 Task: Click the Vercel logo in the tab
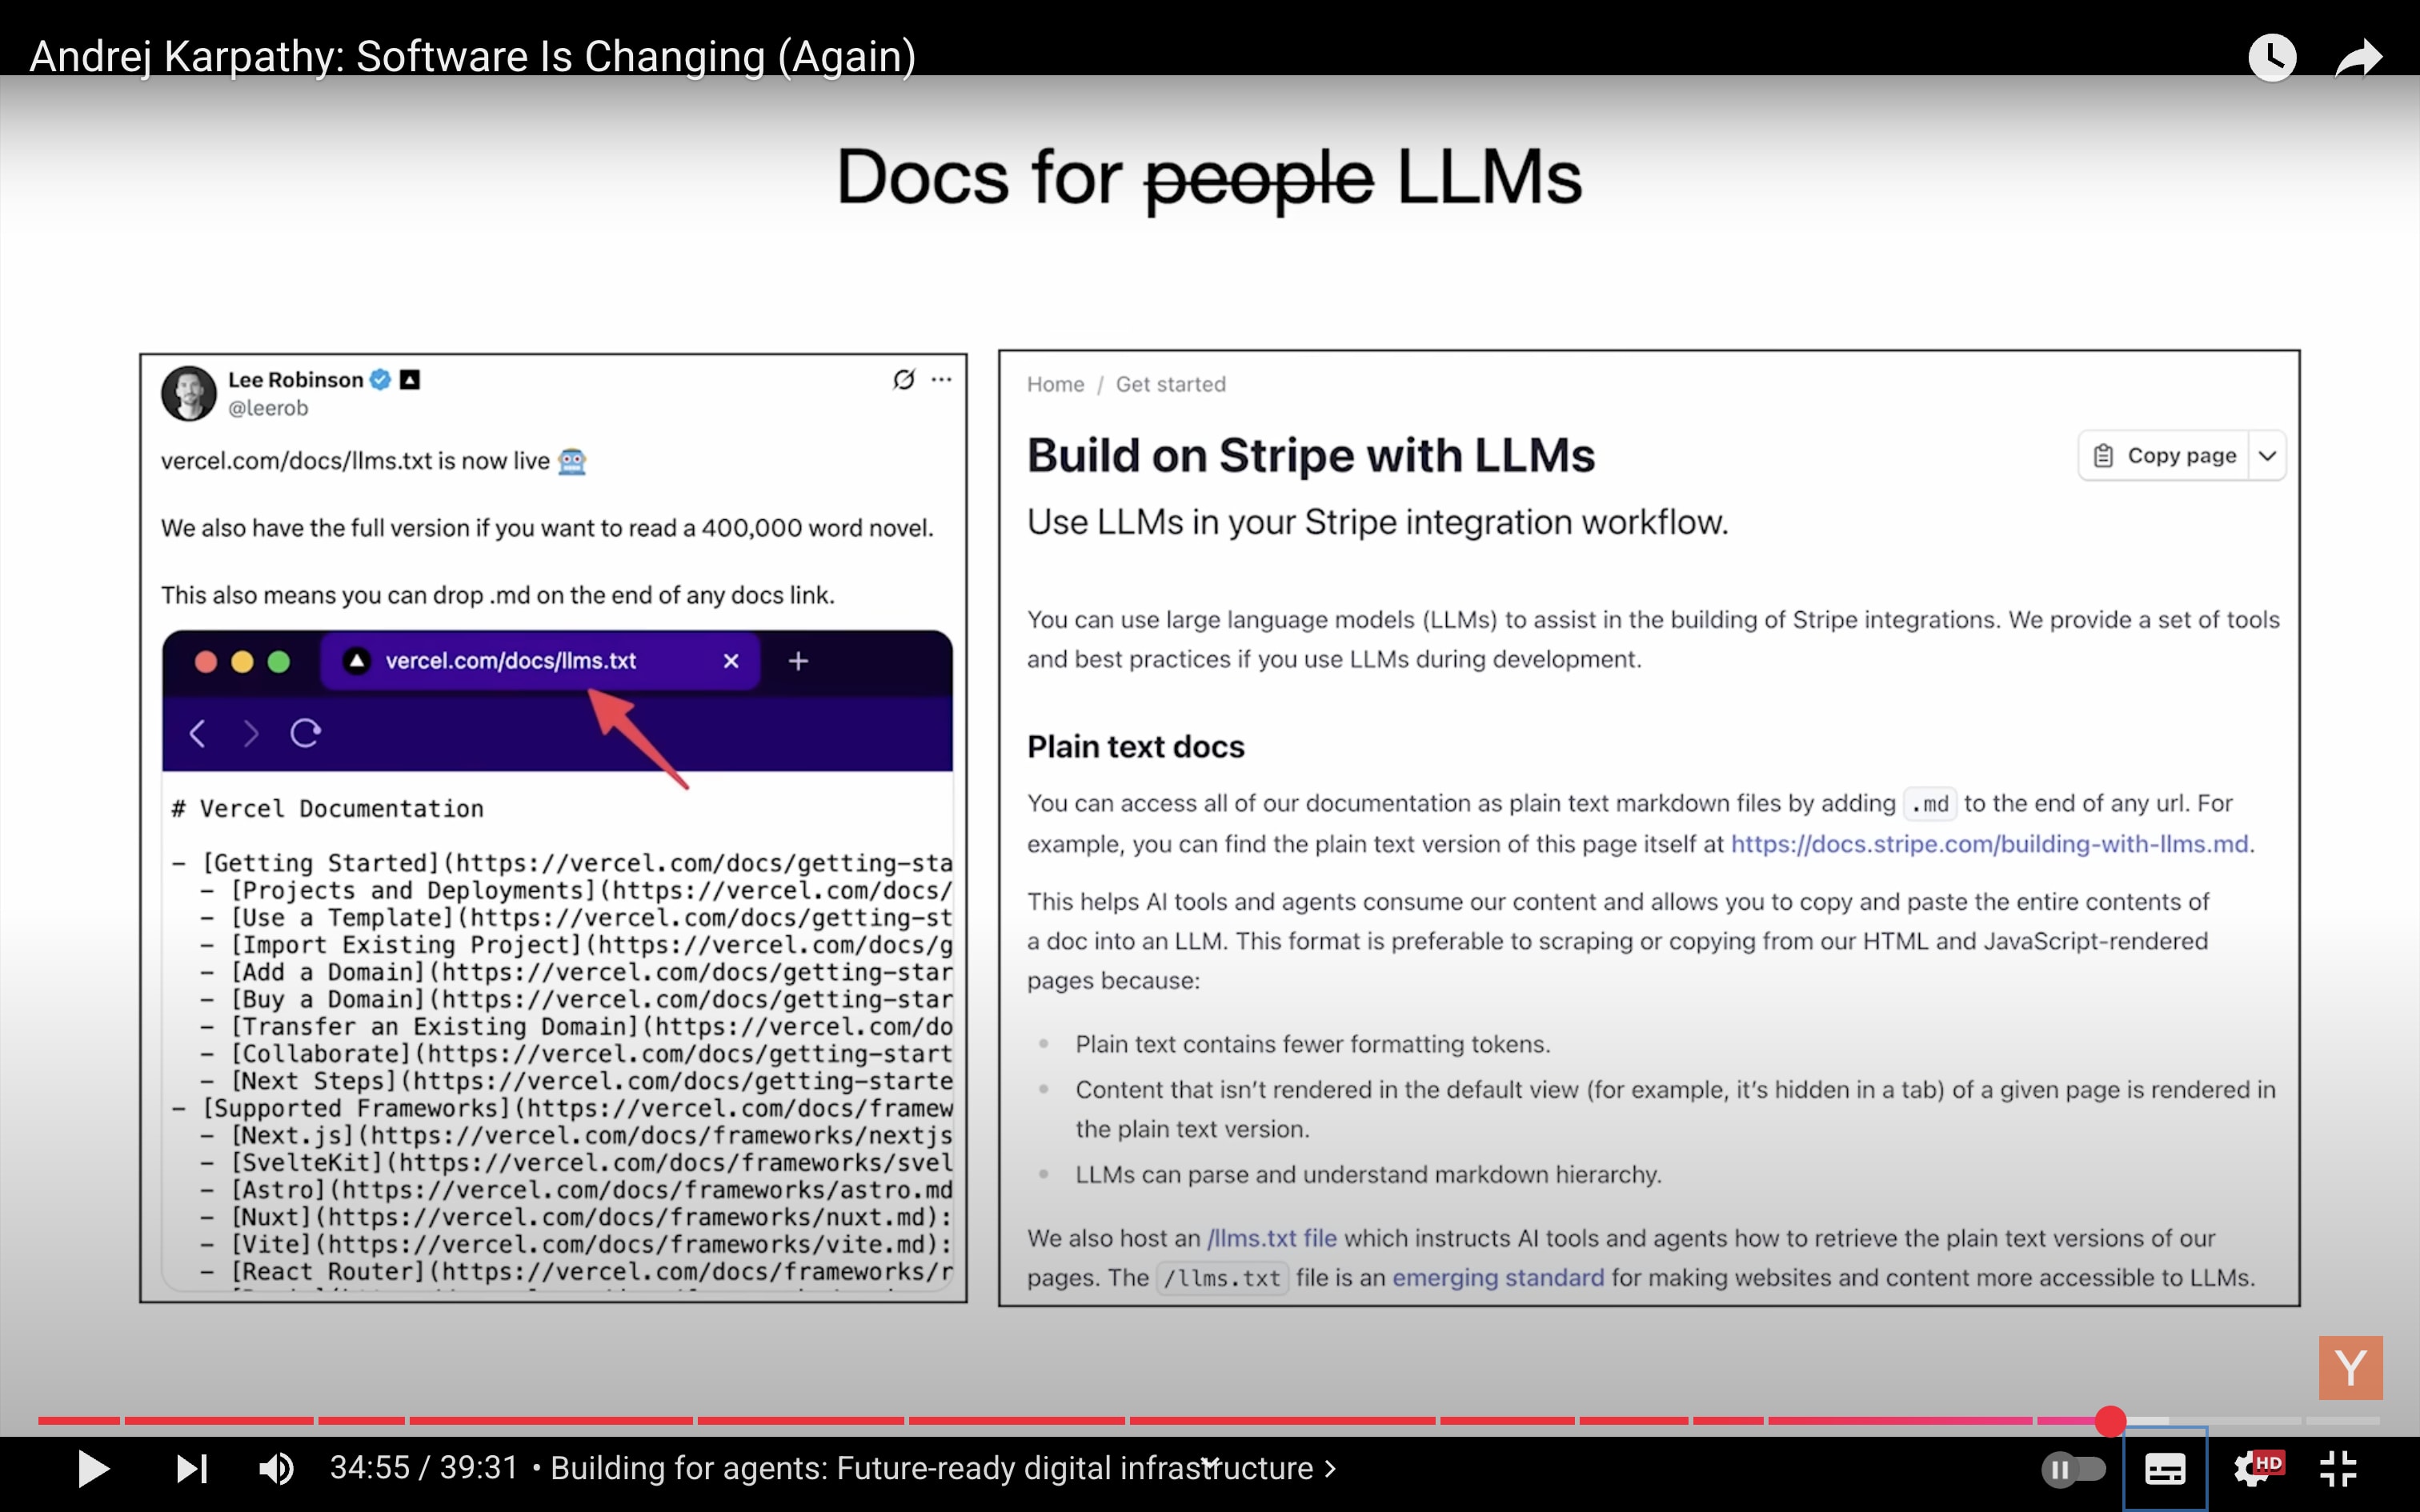(x=356, y=661)
